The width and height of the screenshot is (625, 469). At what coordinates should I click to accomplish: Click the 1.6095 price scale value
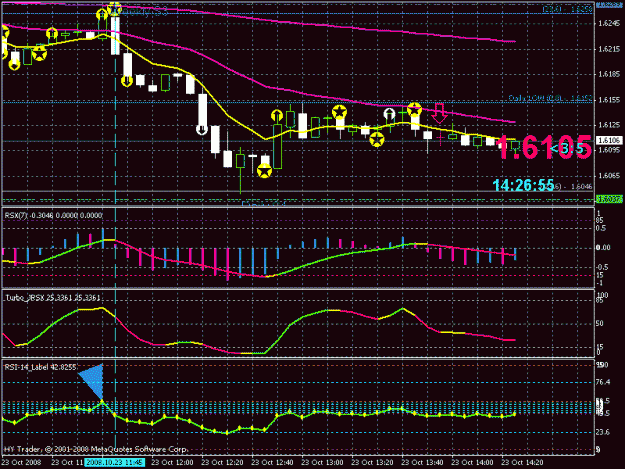click(609, 150)
